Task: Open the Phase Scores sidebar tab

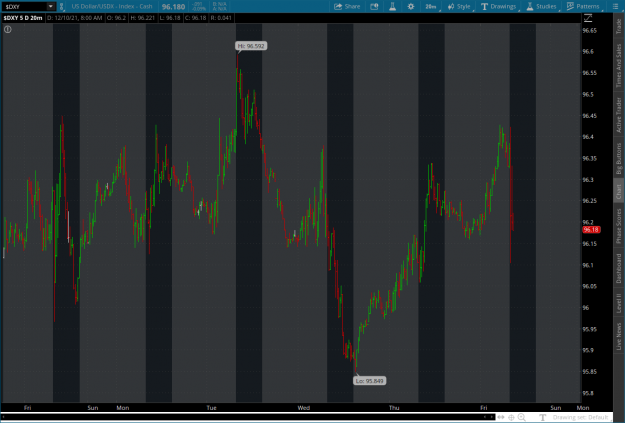Action: [x=619, y=226]
